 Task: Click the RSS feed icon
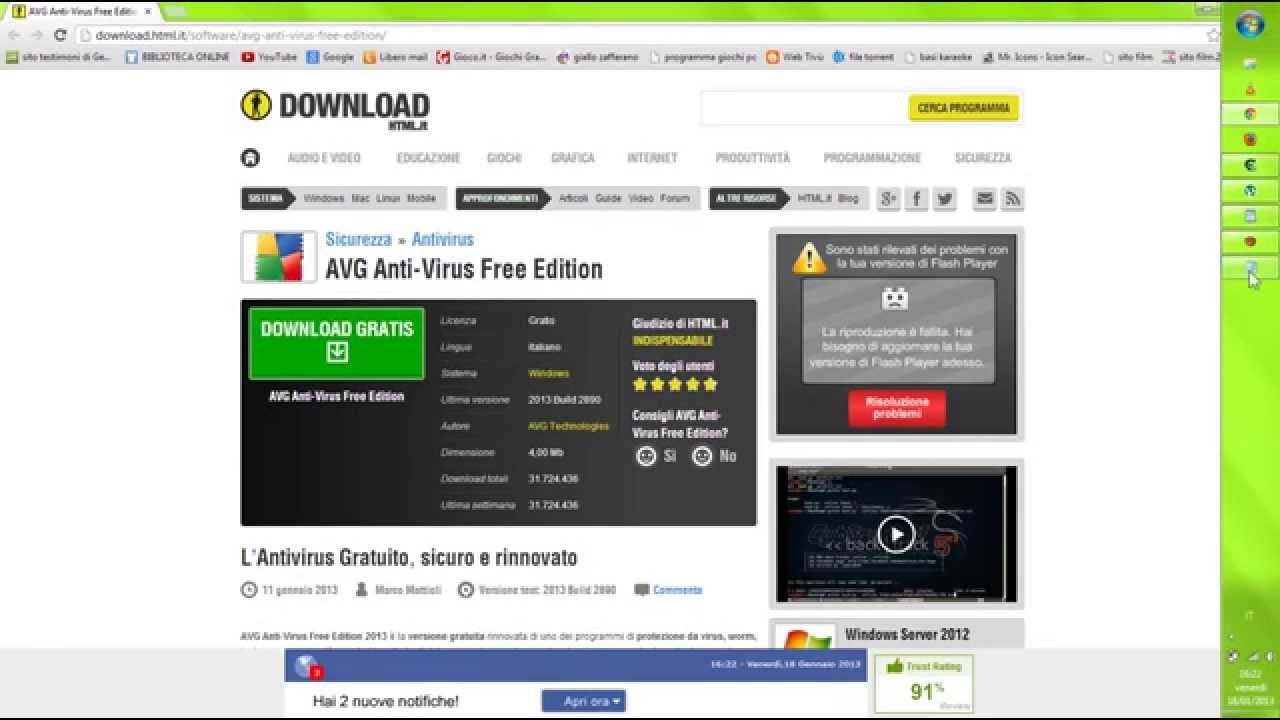click(1012, 199)
